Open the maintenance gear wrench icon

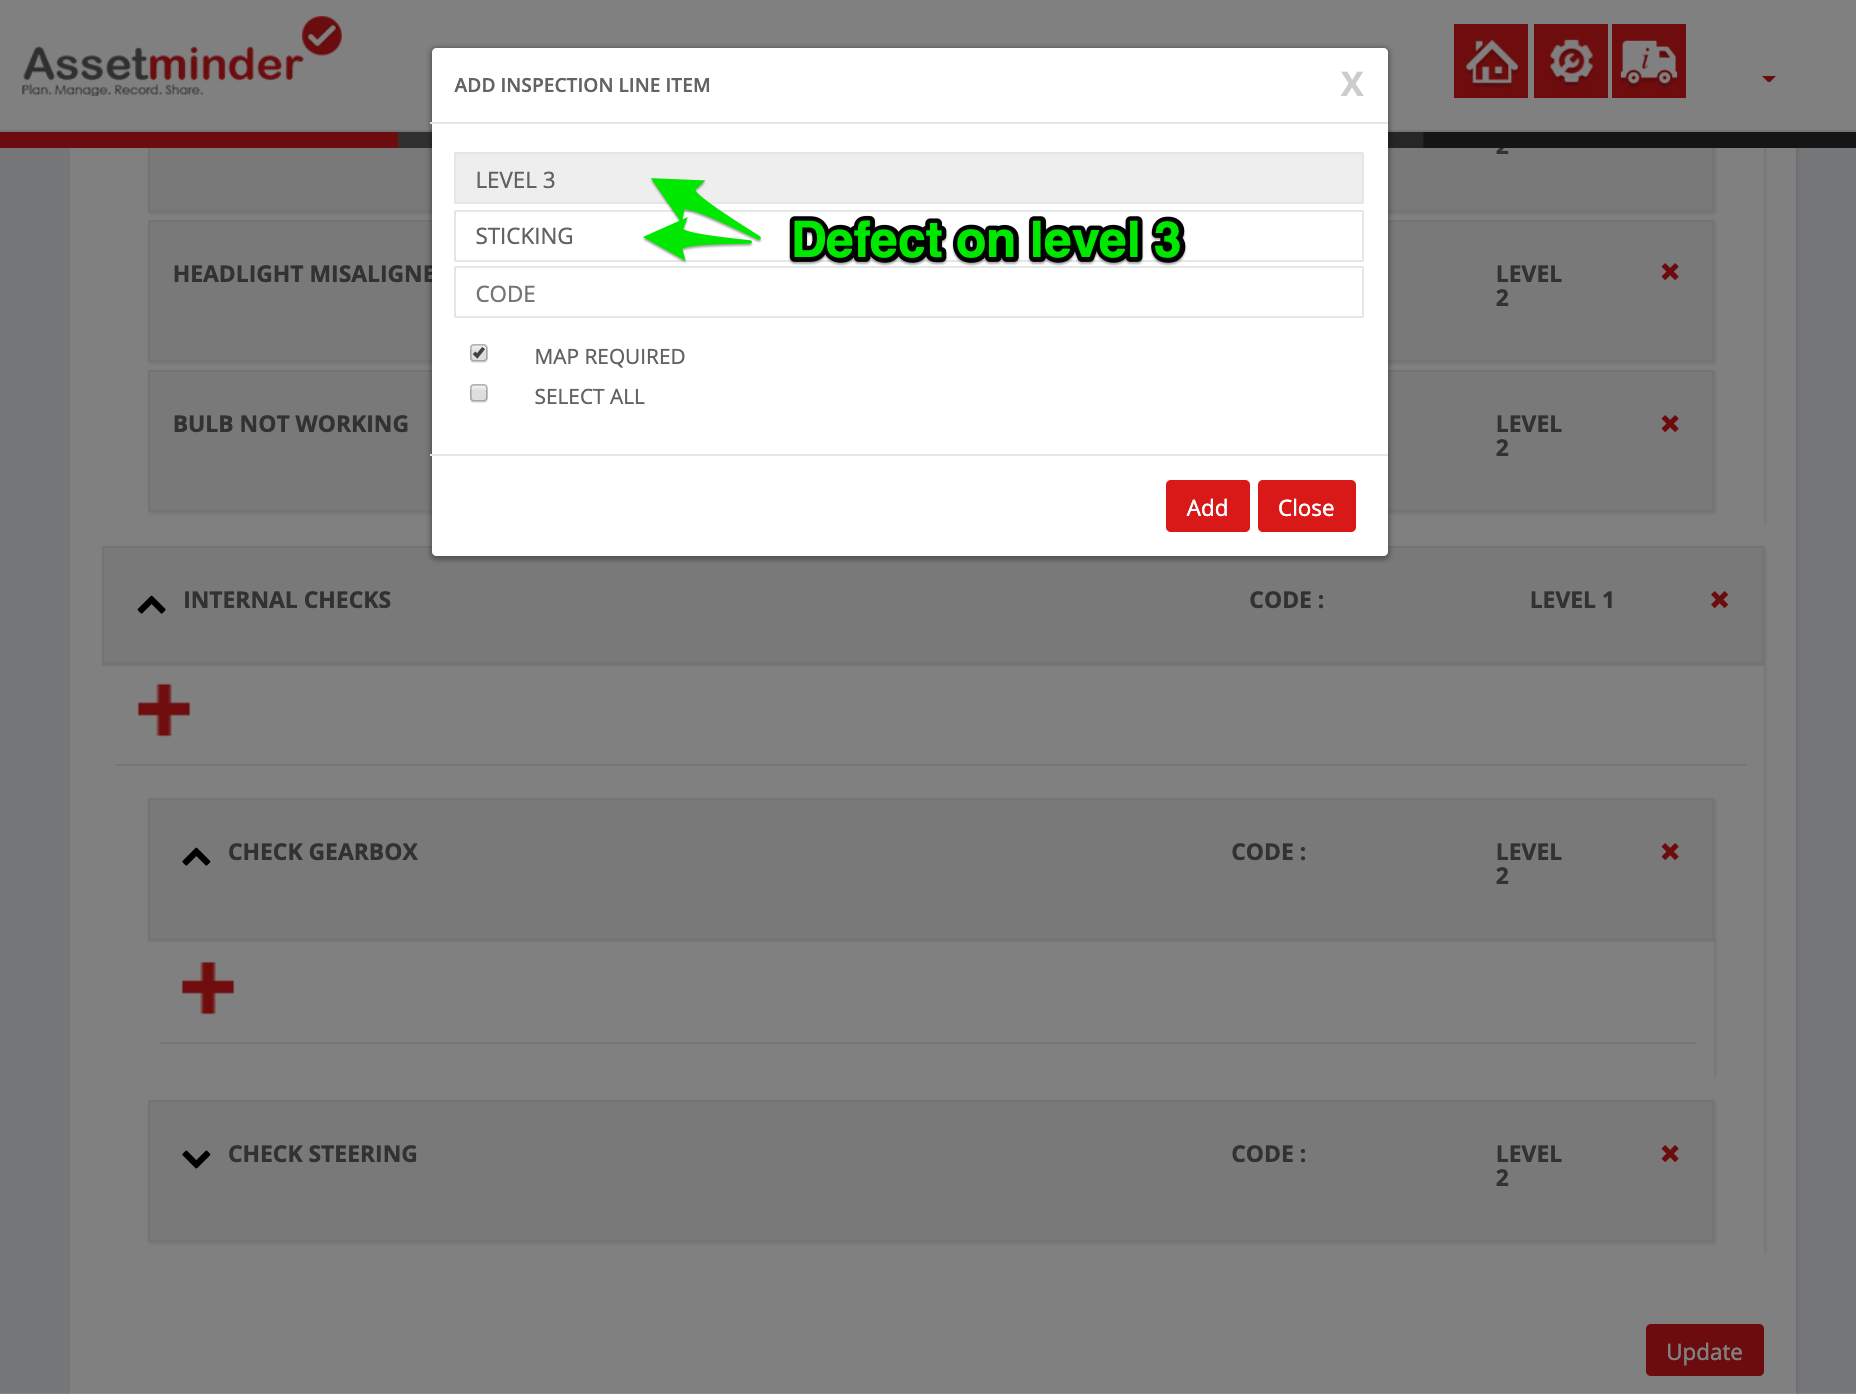[x=1570, y=61]
